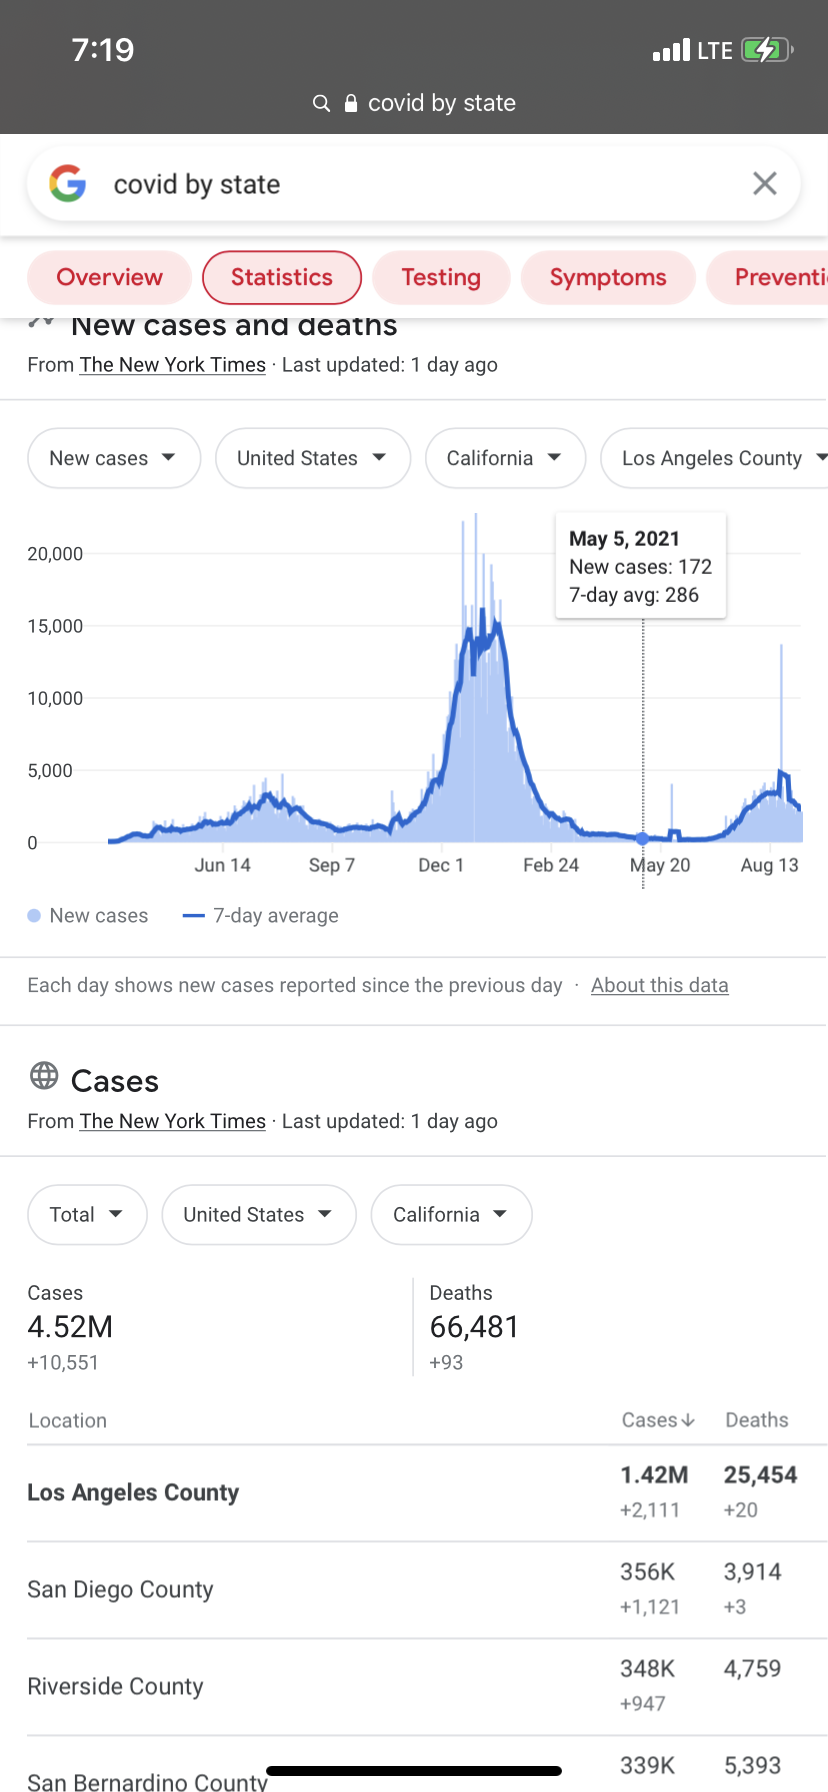
Task: Tap the battery charging status icon
Action: coord(767,50)
